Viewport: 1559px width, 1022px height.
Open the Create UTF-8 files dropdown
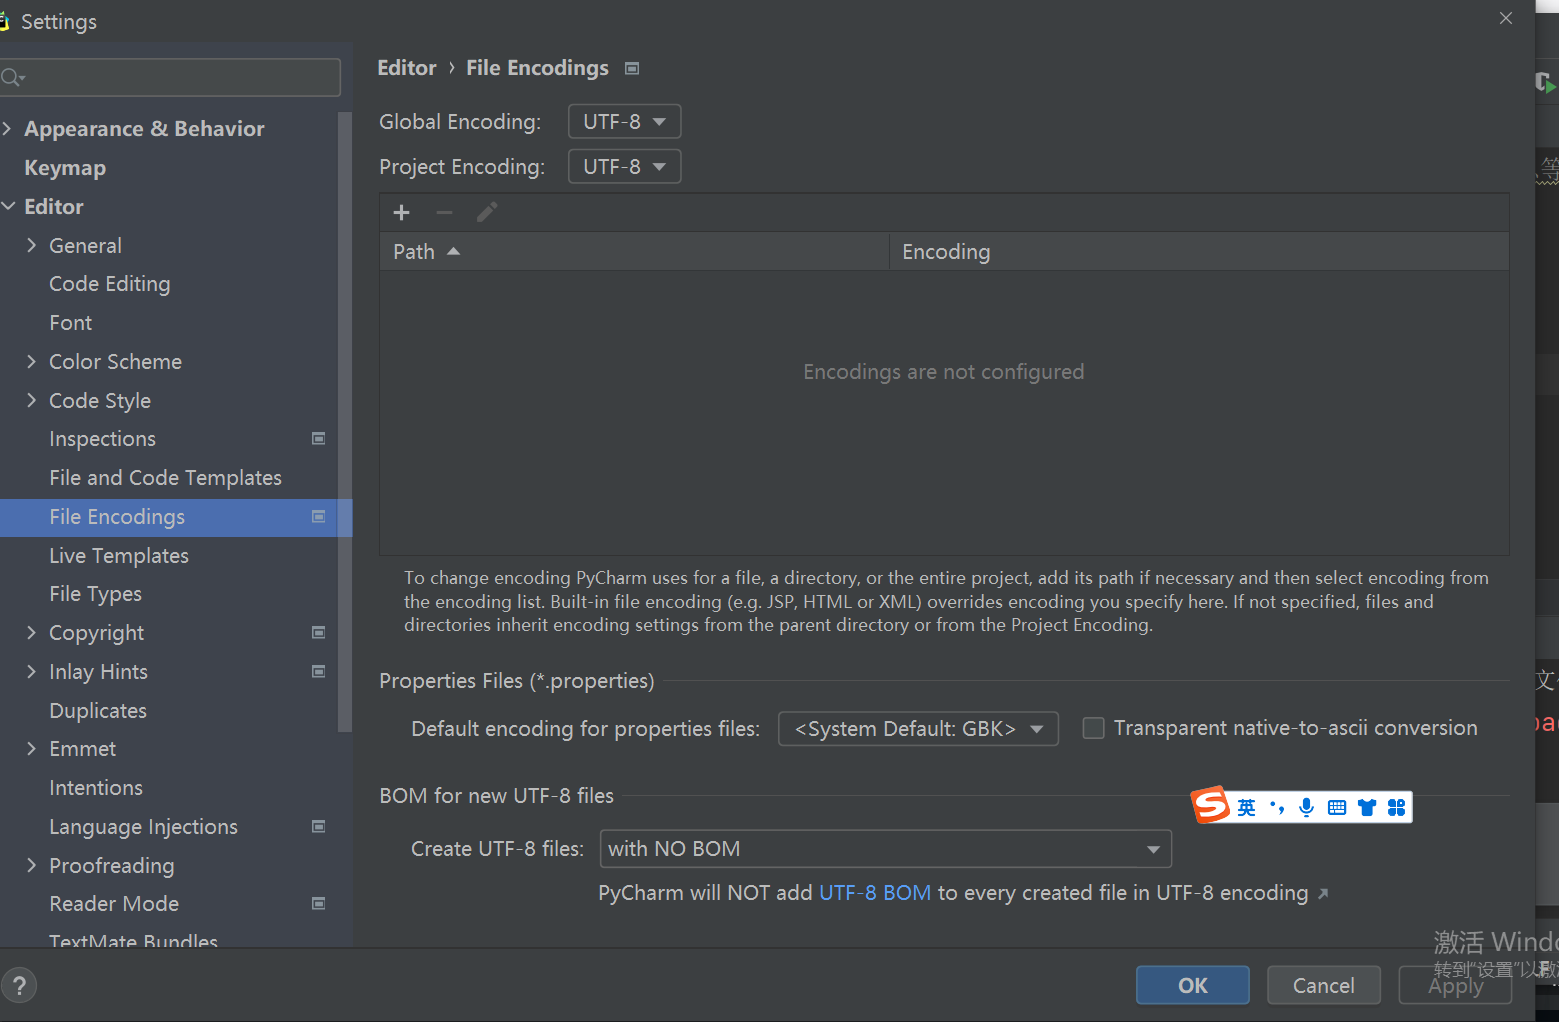point(885,849)
